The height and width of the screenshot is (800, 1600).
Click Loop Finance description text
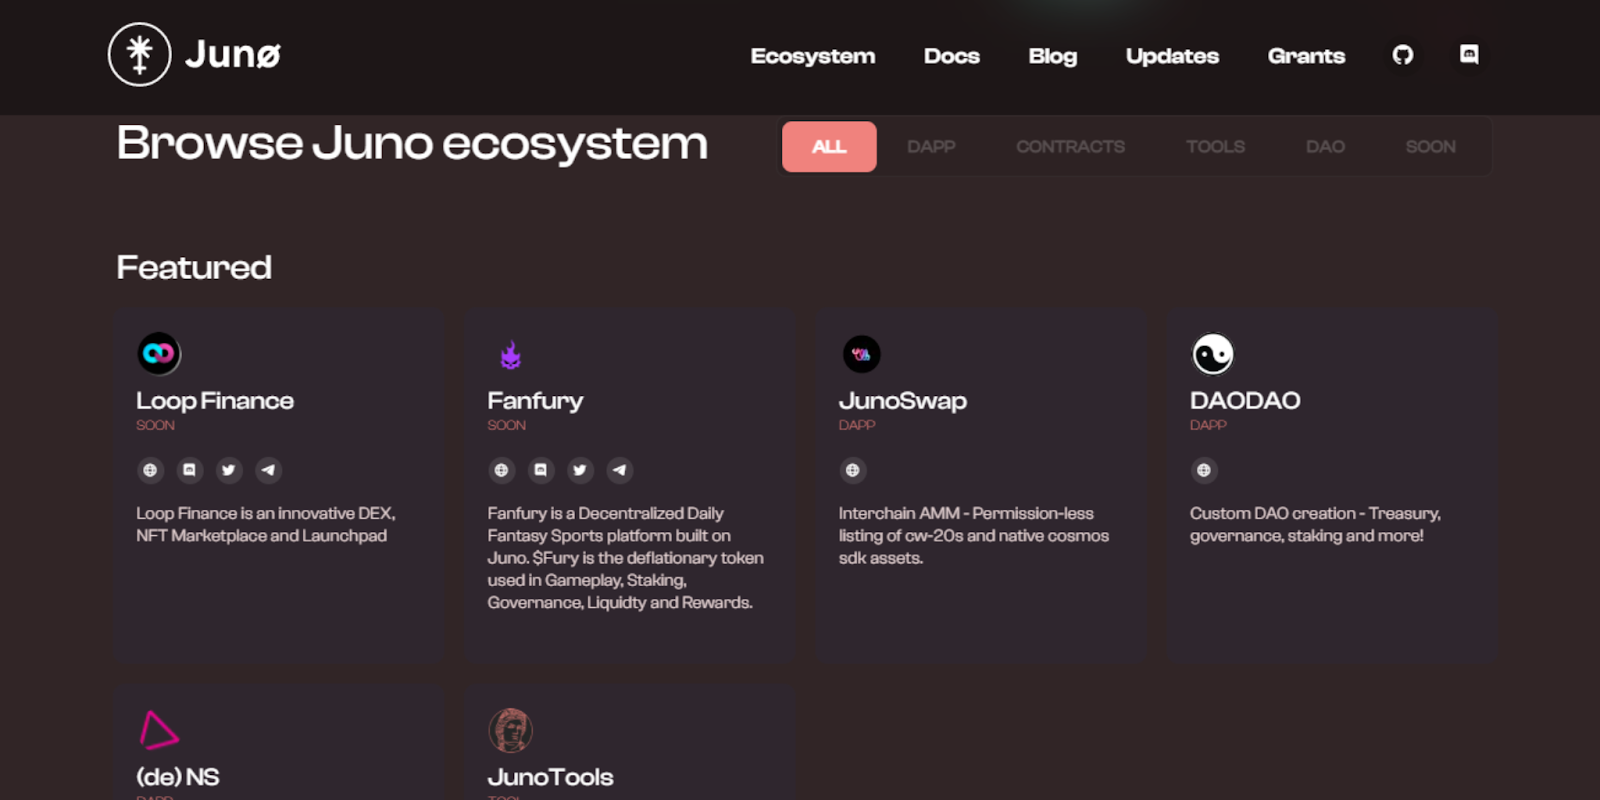(266, 524)
